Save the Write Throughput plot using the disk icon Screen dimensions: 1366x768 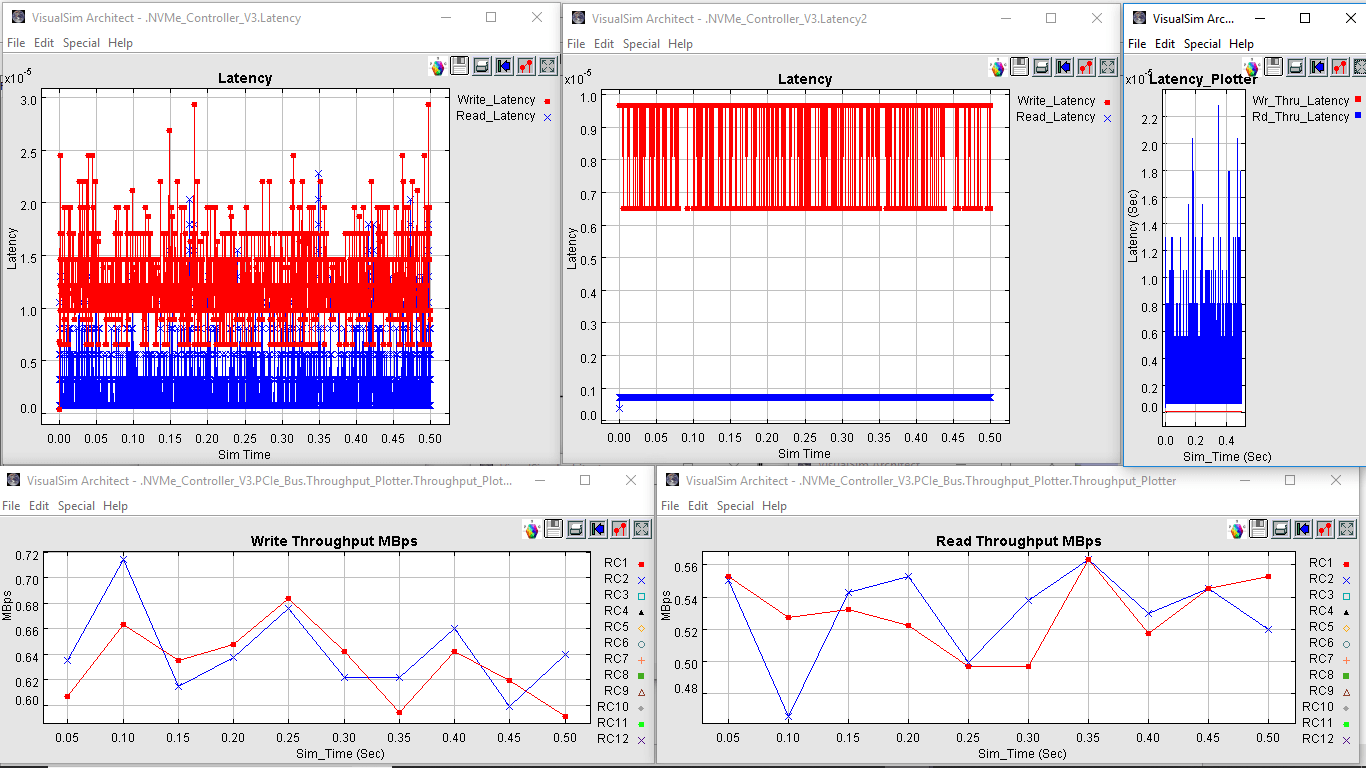tap(554, 529)
